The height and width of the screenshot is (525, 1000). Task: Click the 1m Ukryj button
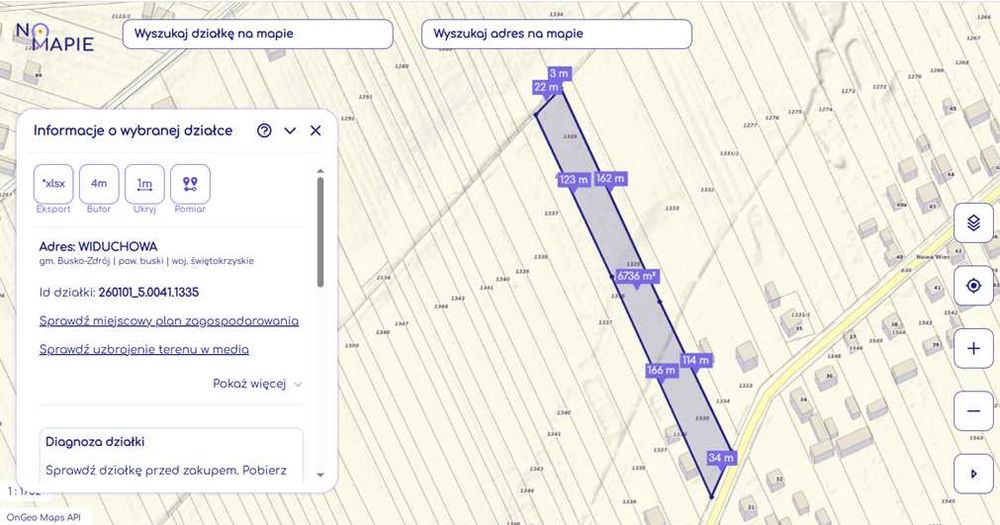[145, 184]
